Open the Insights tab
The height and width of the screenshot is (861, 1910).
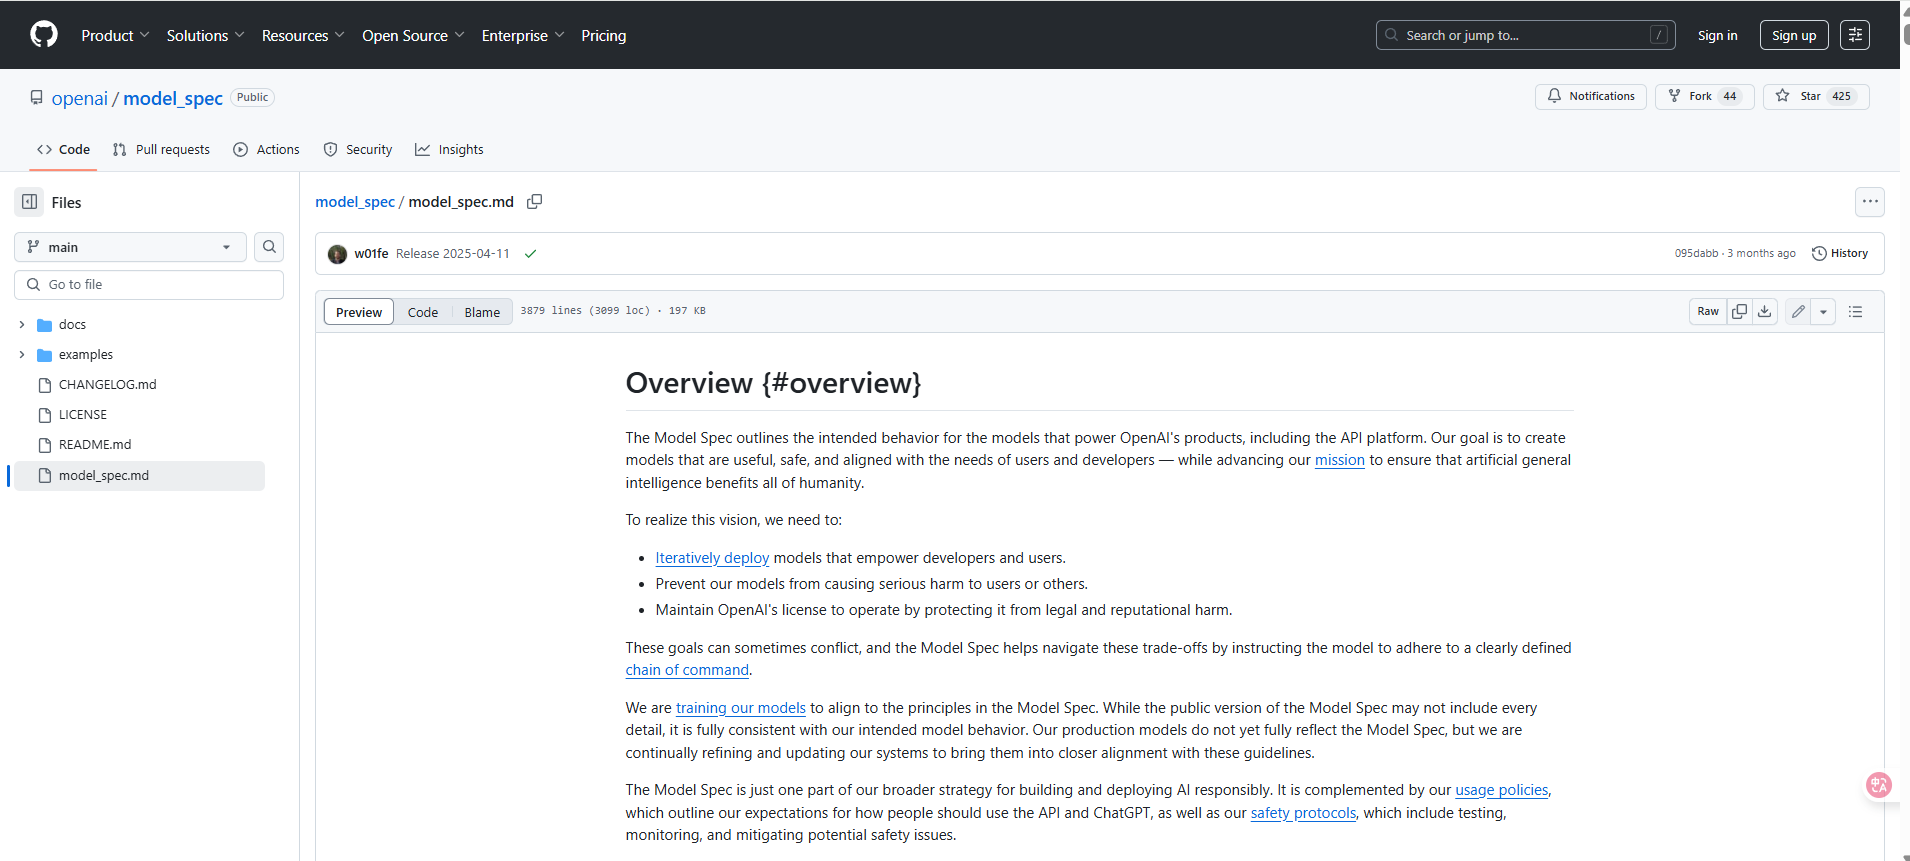click(449, 150)
